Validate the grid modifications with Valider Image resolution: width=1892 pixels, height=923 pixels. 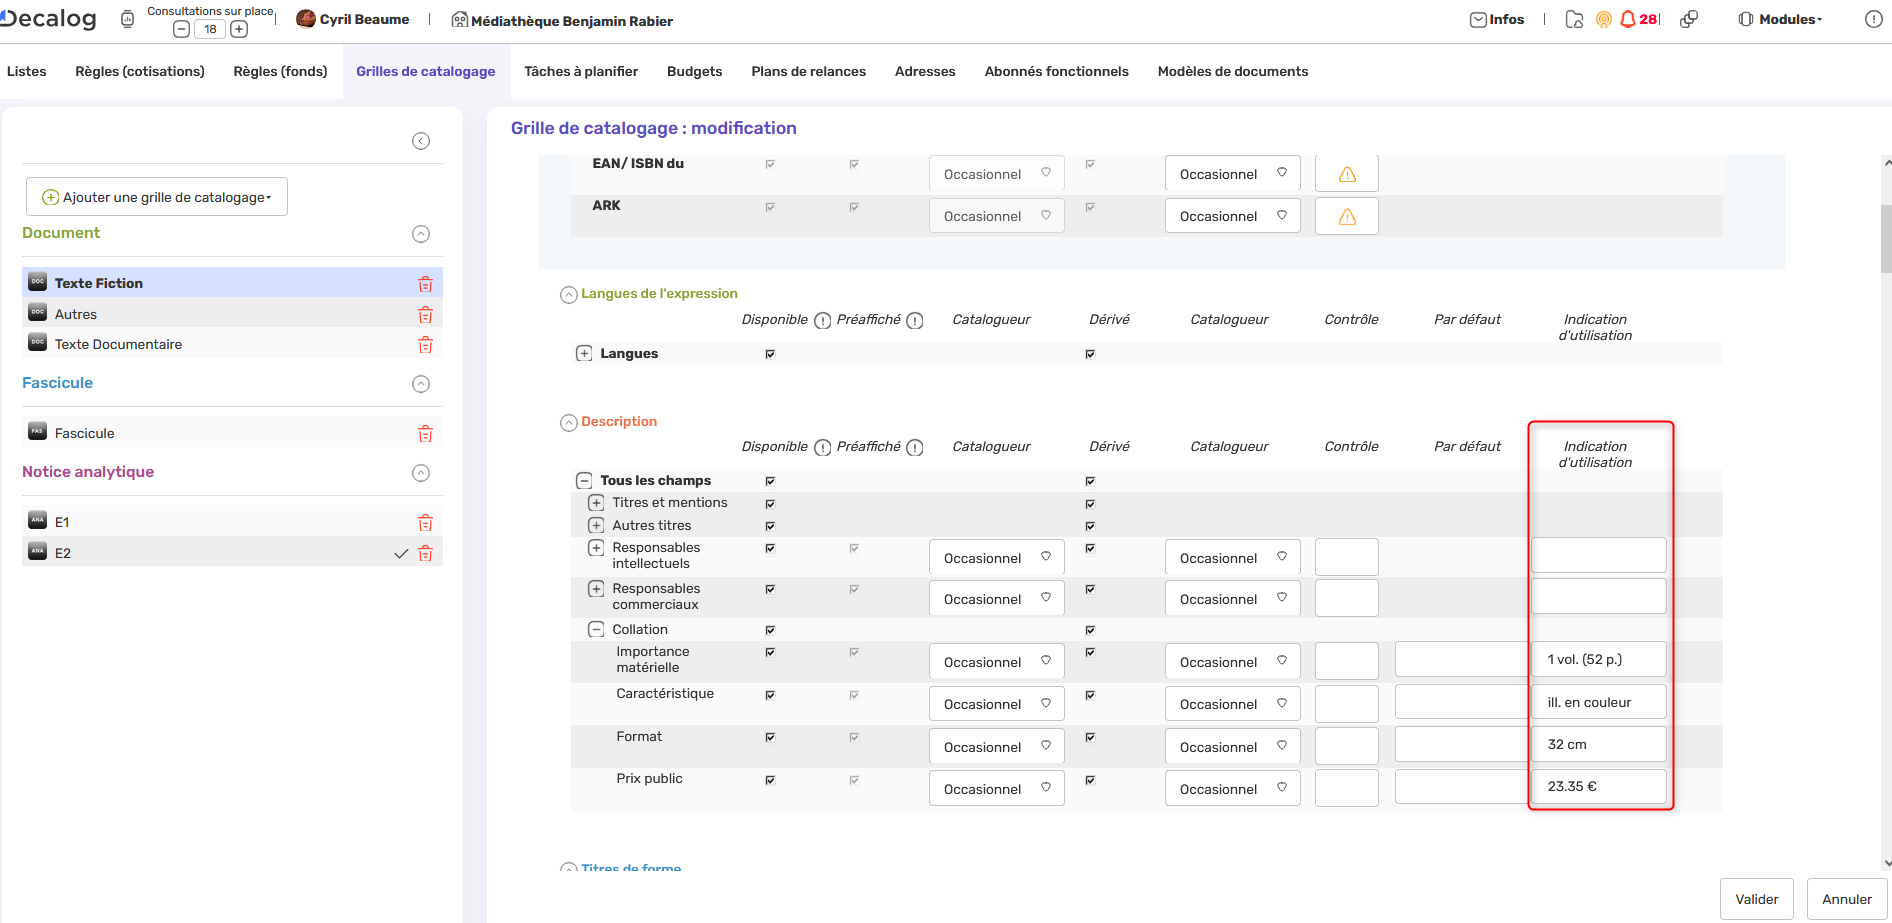[1756, 898]
